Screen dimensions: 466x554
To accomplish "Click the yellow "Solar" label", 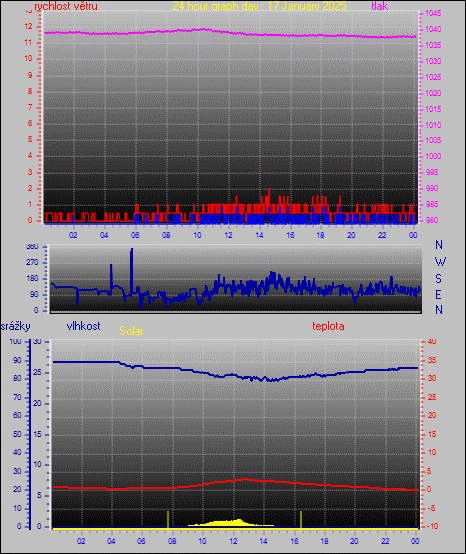I will (131, 331).
